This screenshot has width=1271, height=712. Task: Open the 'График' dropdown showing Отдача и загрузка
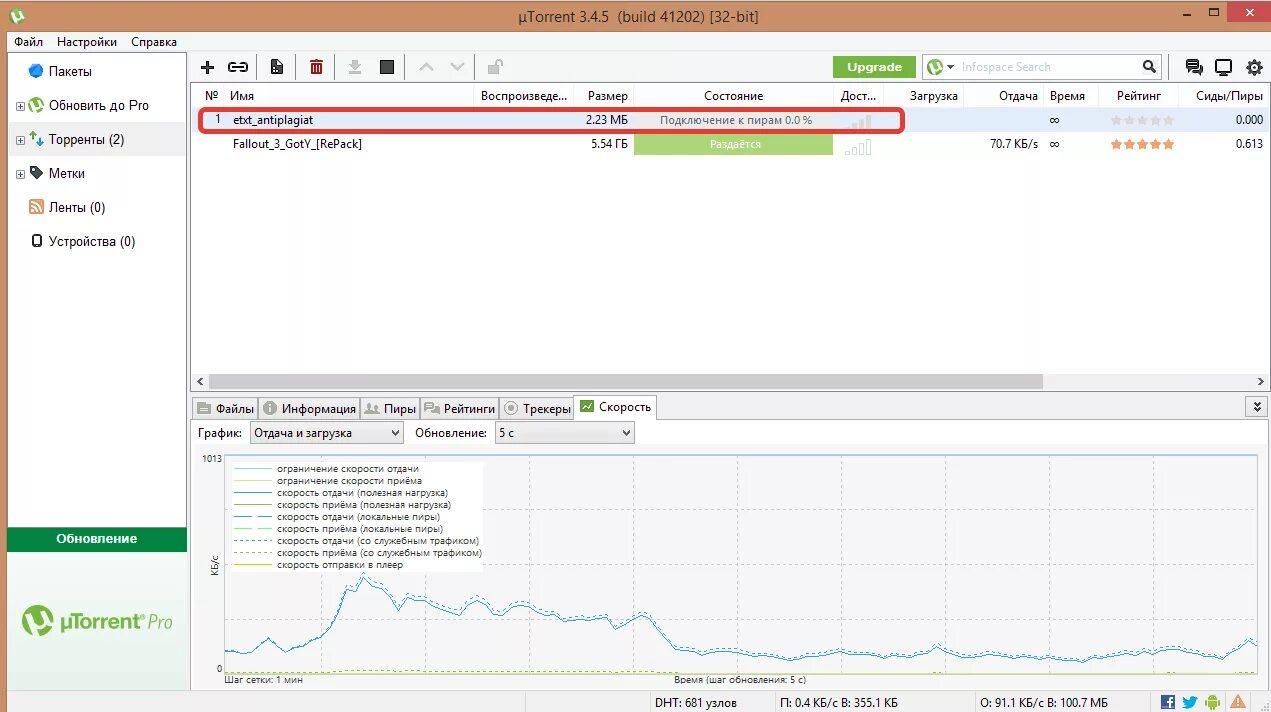click(x=327, y=433)
